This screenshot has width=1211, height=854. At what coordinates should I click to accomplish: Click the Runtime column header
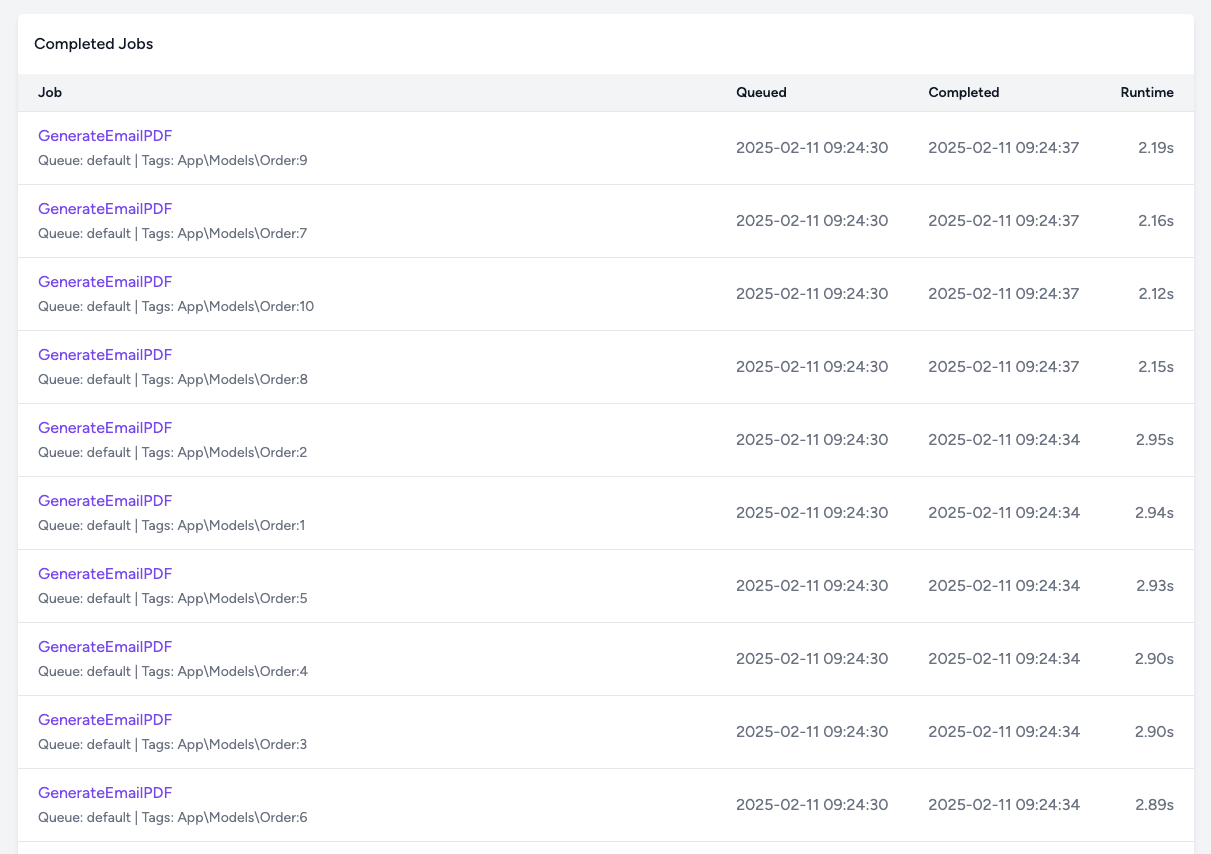coord(1147,92)
